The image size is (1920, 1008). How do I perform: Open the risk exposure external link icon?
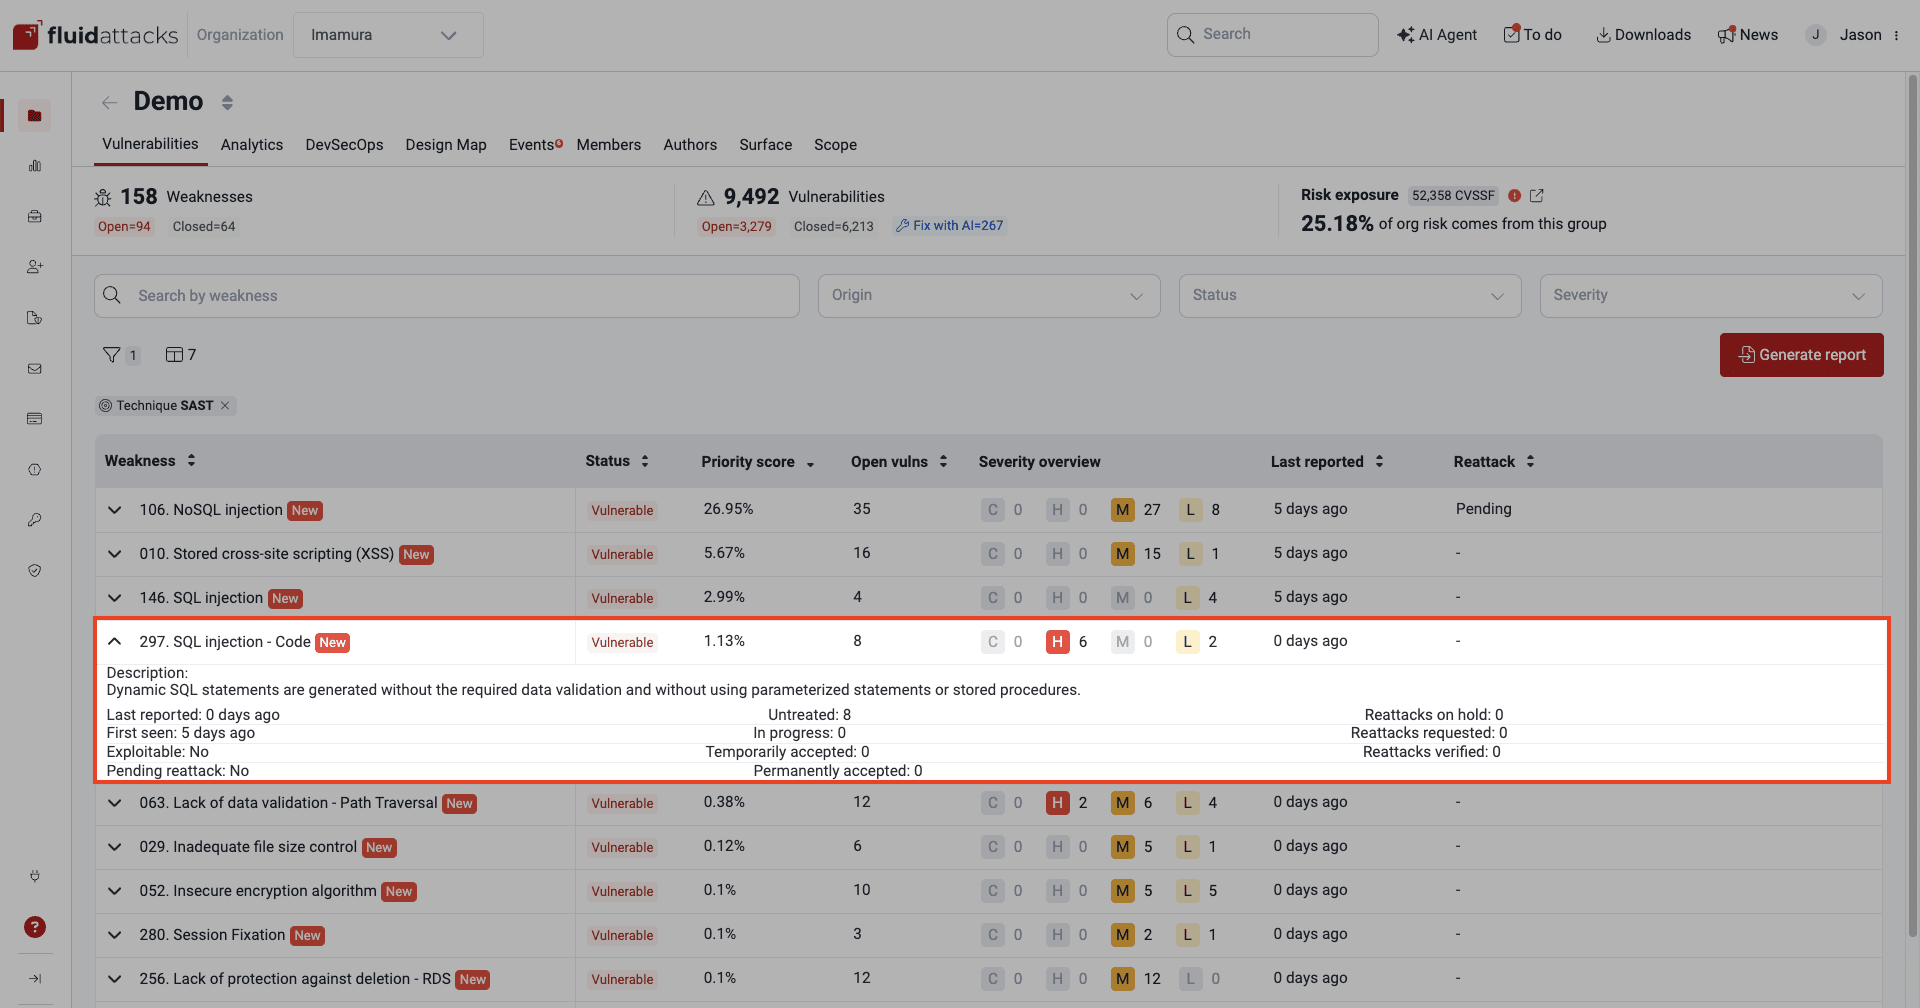point(1537,196)
